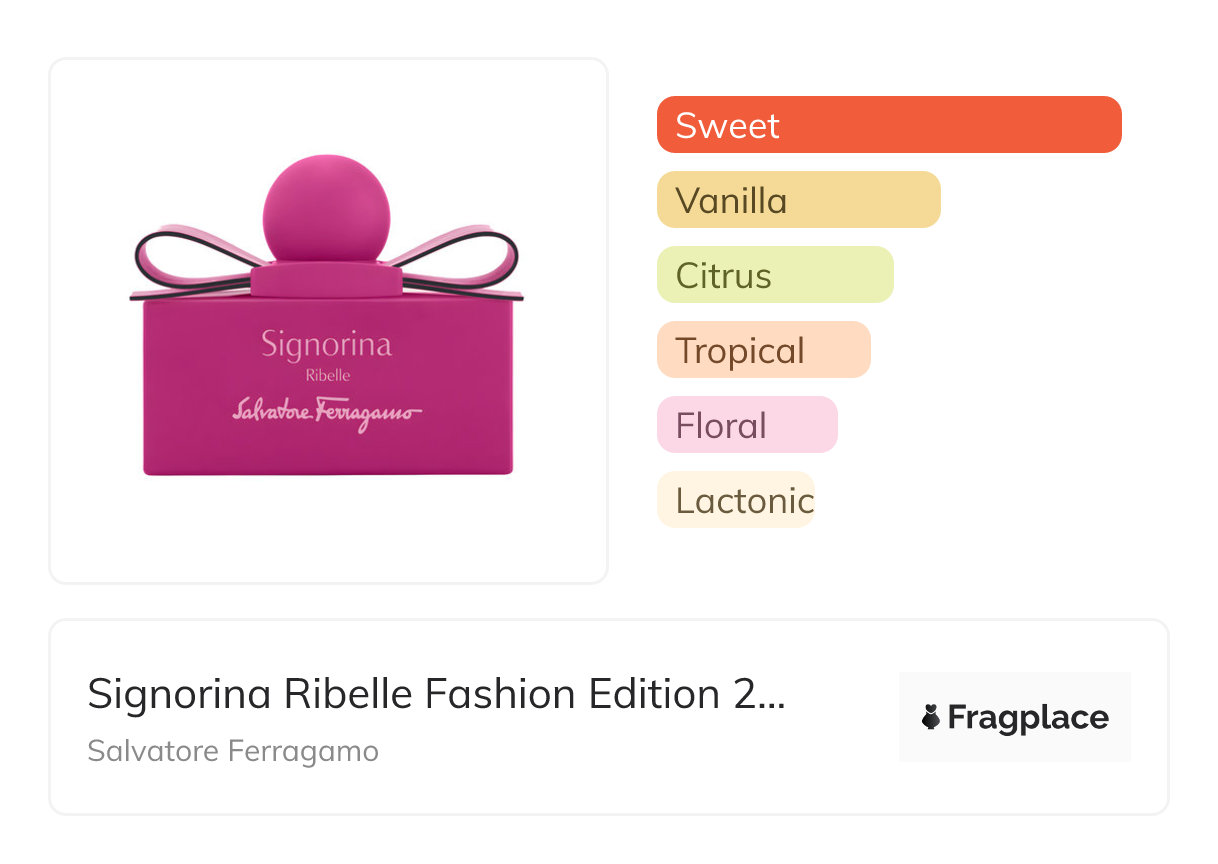Choose the Citrus accord bar

tap(774, 275)
